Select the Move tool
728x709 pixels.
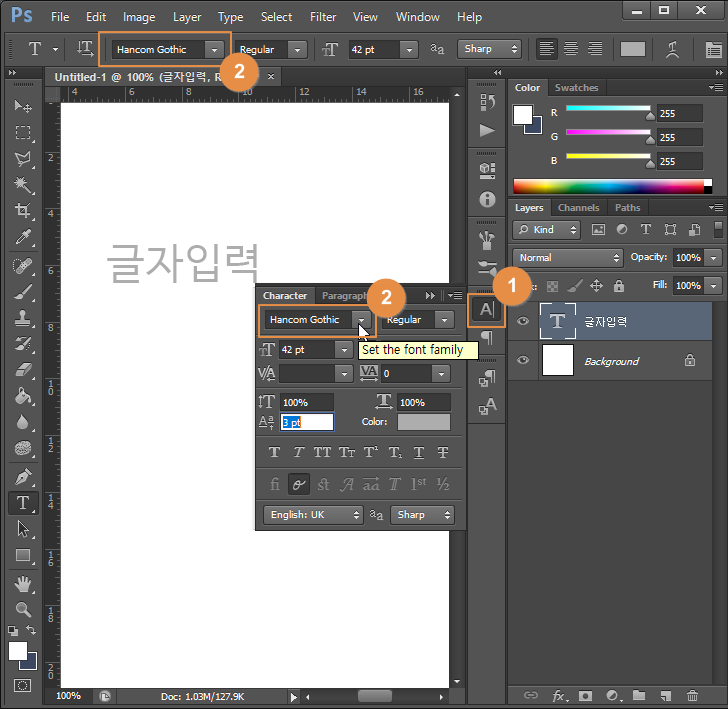click(23, 107)
